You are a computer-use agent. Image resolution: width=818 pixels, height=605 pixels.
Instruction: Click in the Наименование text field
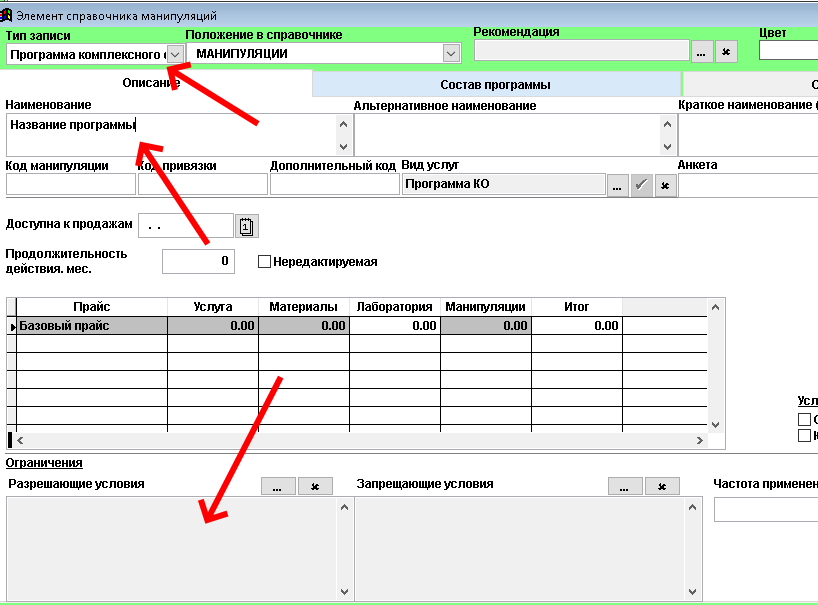(x=170, y=135)
